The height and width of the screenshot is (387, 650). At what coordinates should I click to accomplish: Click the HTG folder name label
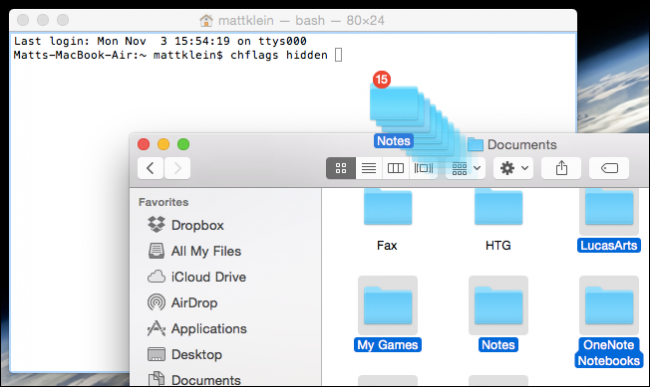pos(498,246)
